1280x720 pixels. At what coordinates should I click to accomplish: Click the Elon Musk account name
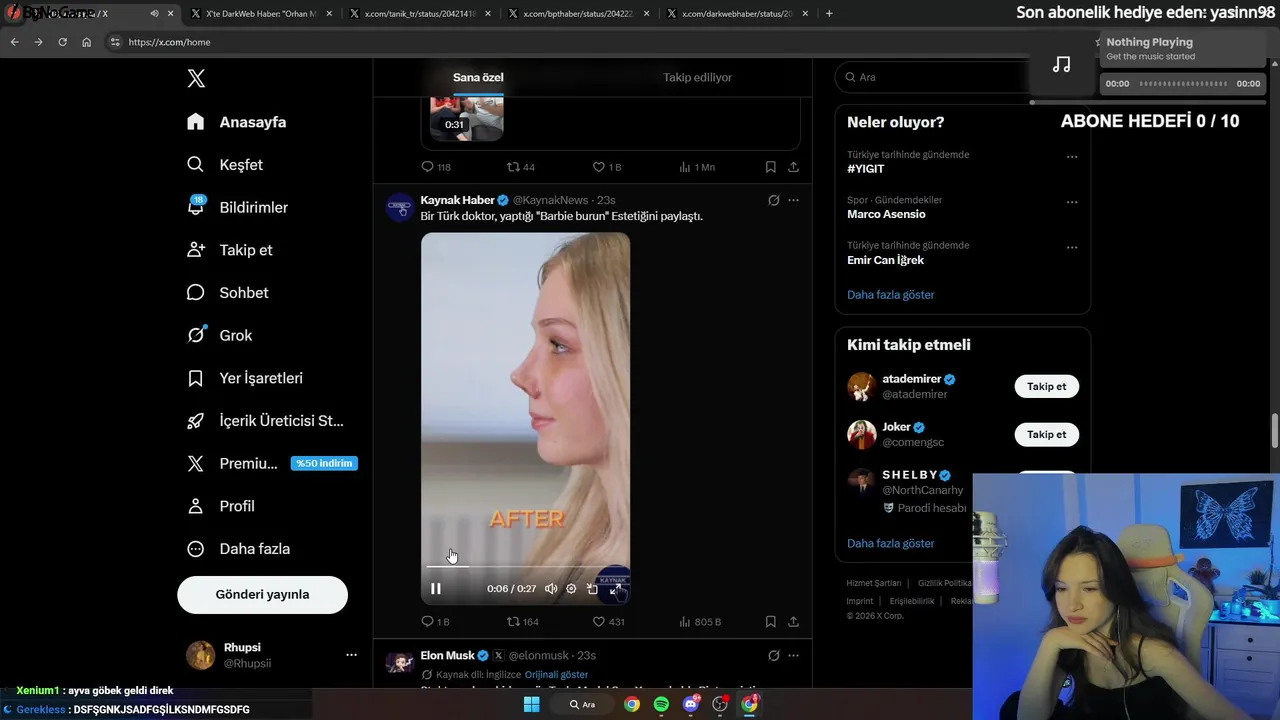tap(447, 655)
